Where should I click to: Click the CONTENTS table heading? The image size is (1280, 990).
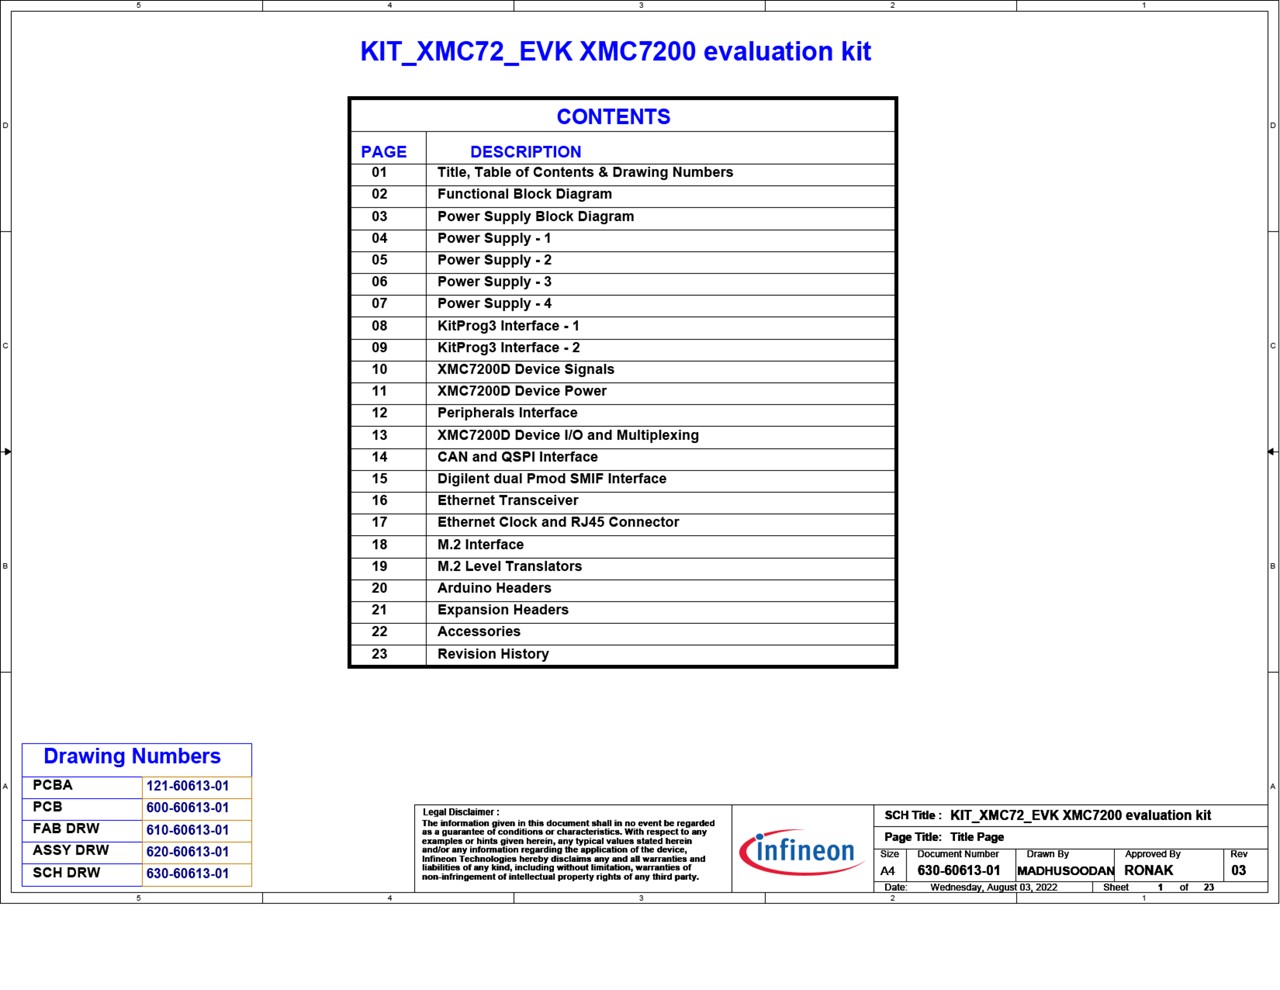click(x=613, y=117)
